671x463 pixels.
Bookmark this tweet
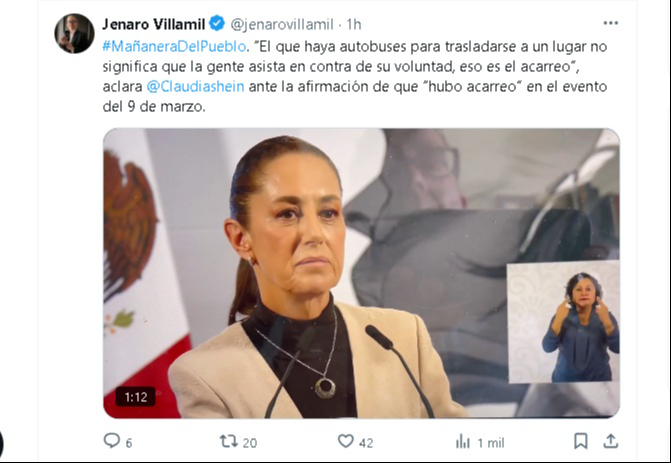(580, 441)
